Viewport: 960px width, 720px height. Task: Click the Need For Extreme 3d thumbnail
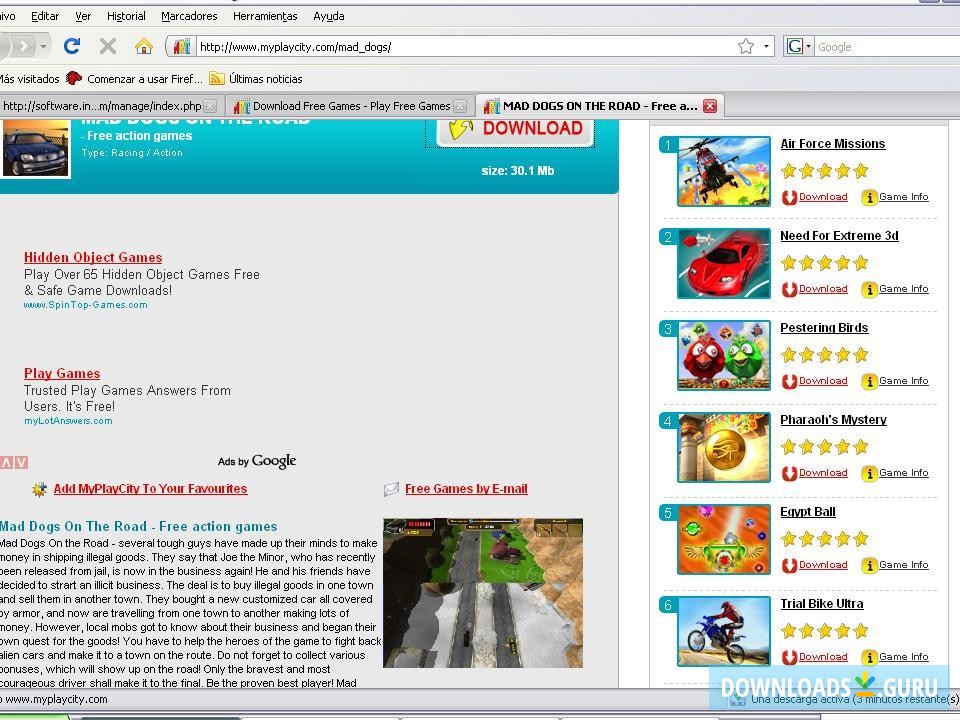(x=723, y=263)
